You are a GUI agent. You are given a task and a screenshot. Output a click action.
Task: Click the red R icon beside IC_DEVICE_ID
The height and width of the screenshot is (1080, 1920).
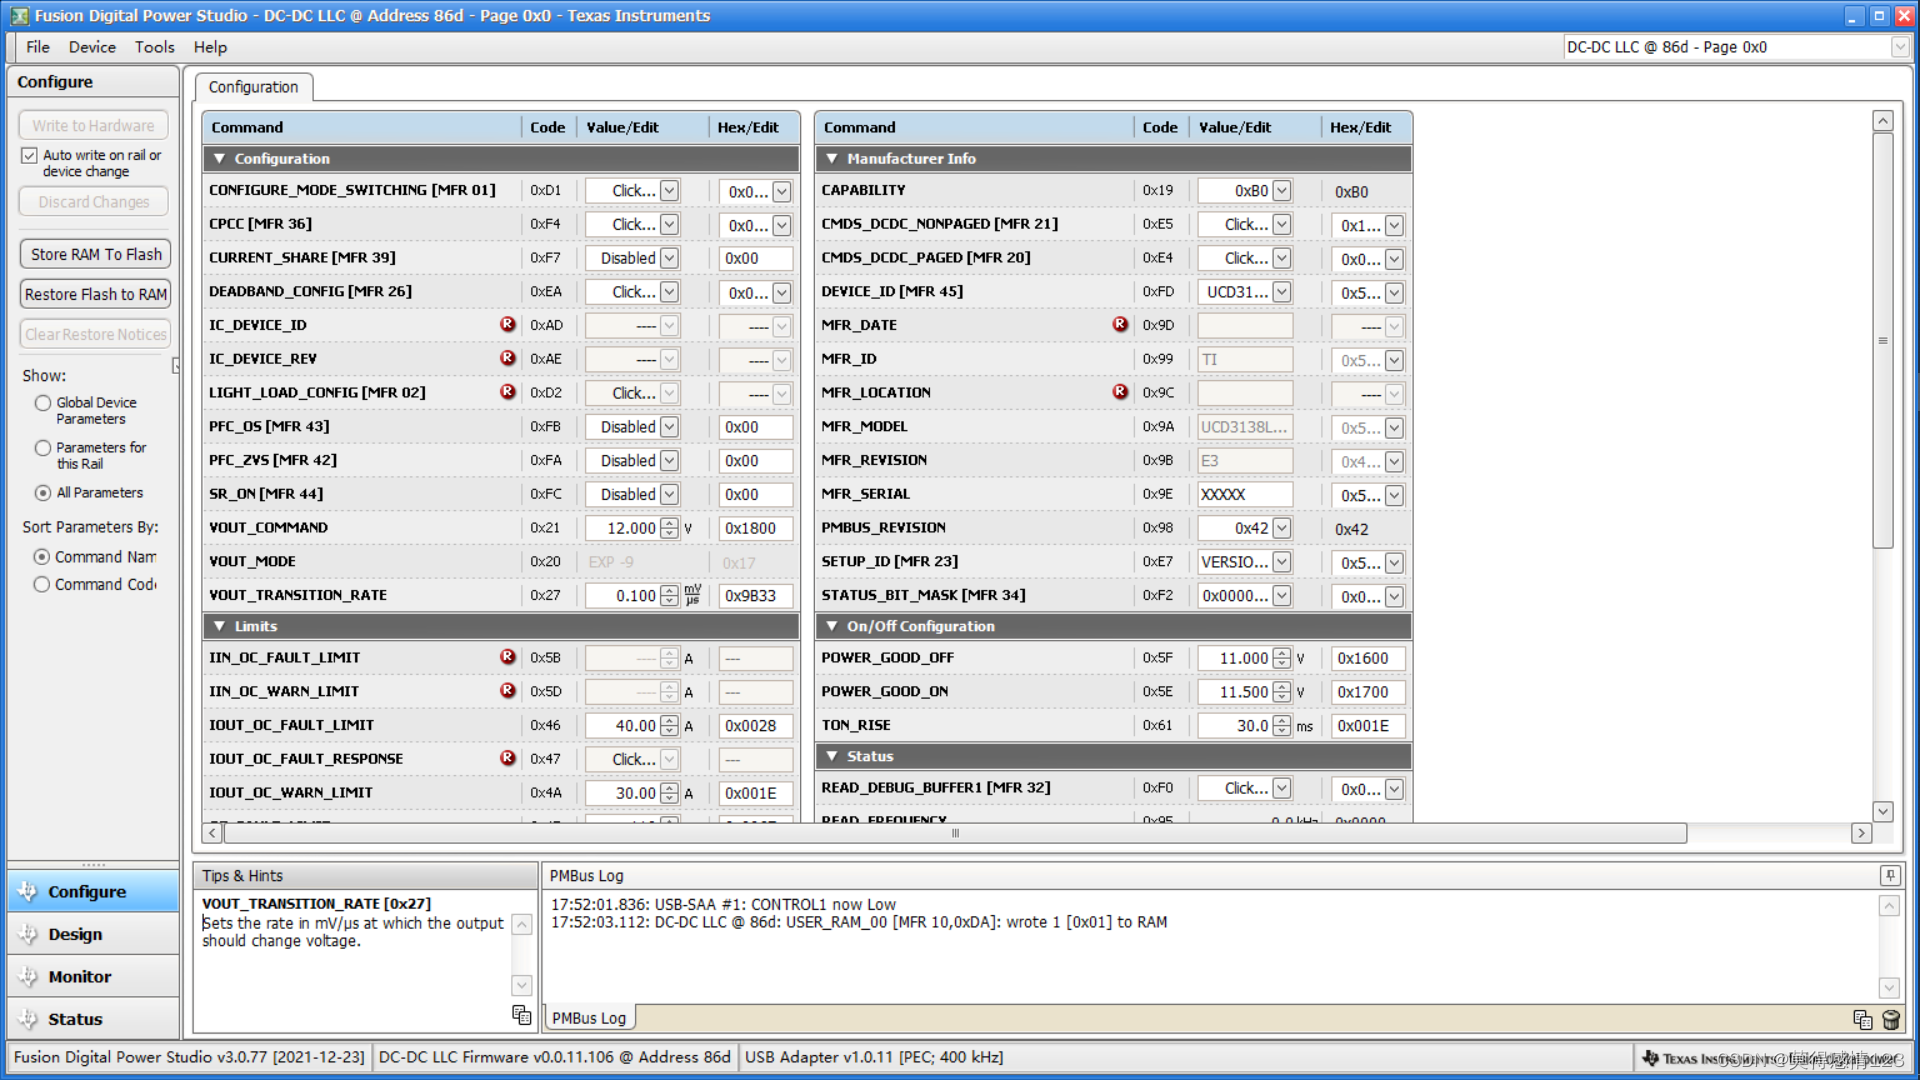(508, 324)
